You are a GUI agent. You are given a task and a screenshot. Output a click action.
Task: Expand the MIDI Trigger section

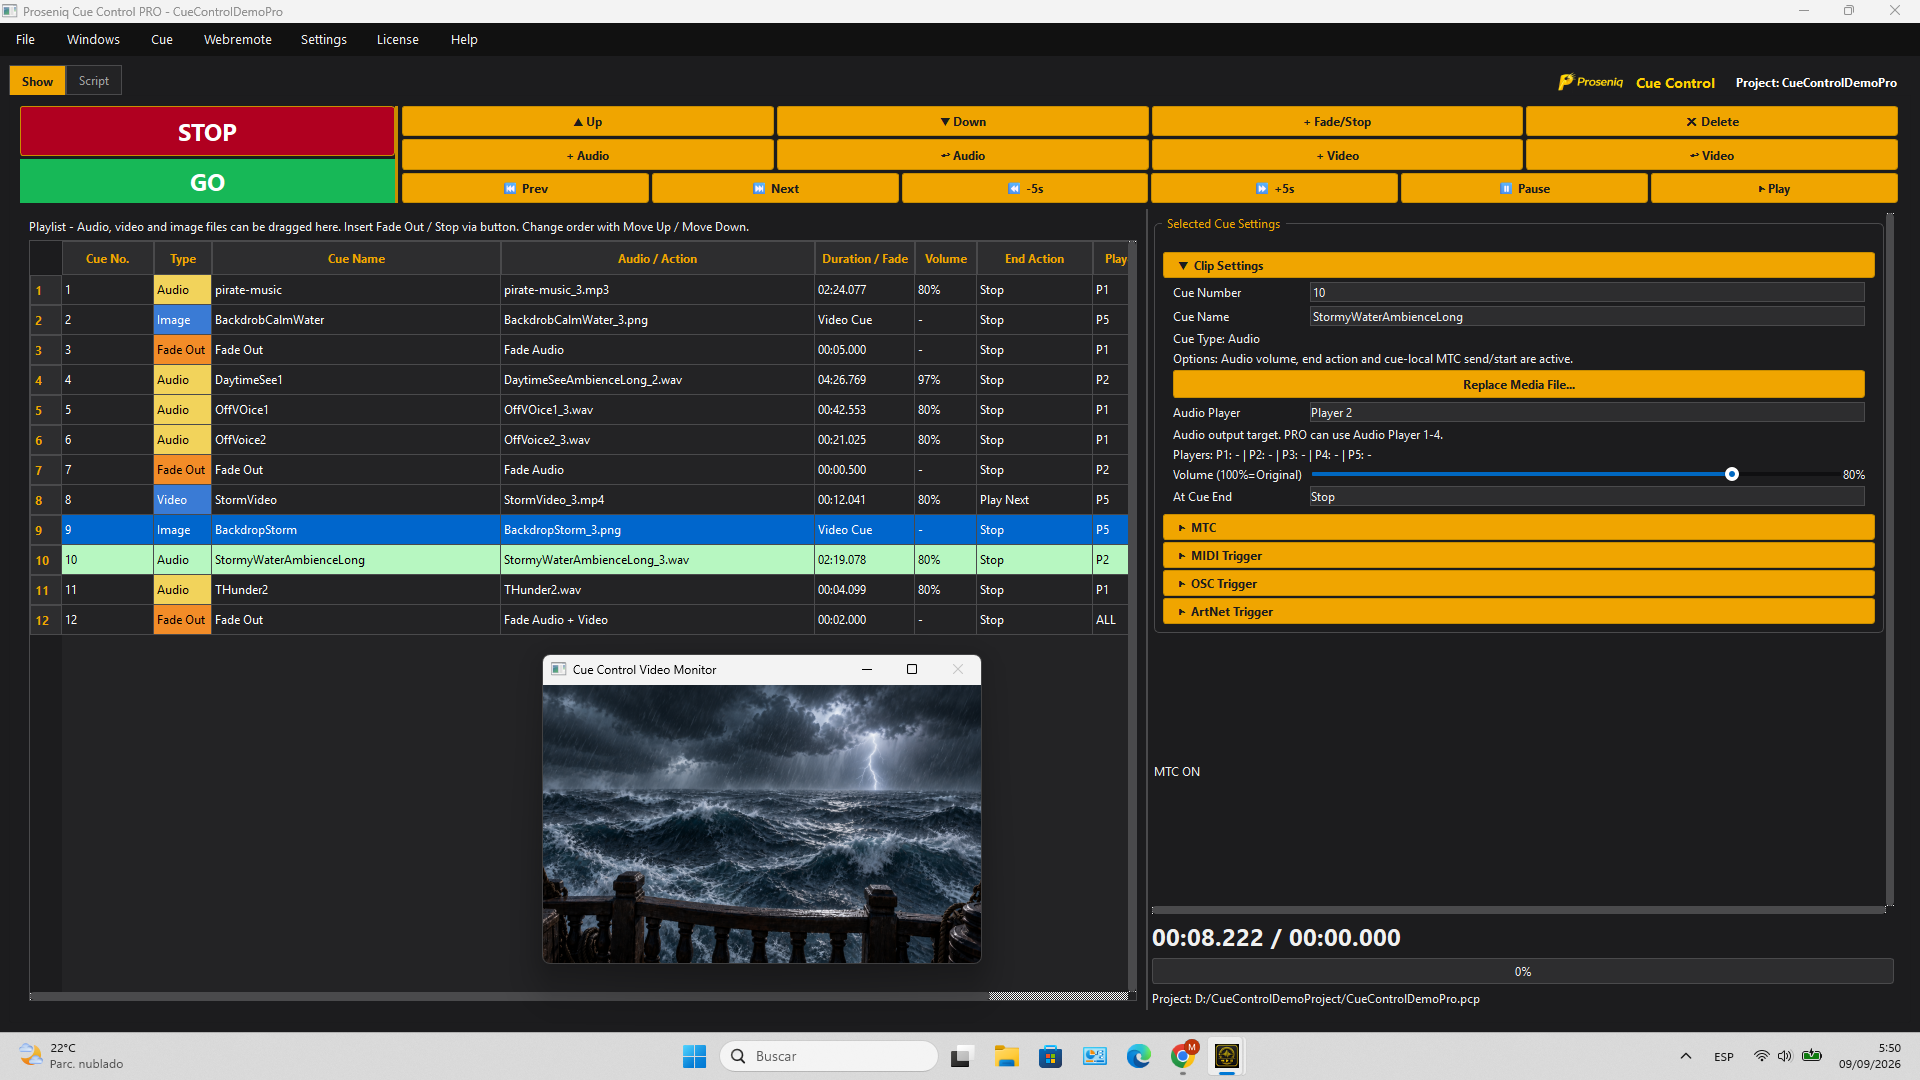1518,556
